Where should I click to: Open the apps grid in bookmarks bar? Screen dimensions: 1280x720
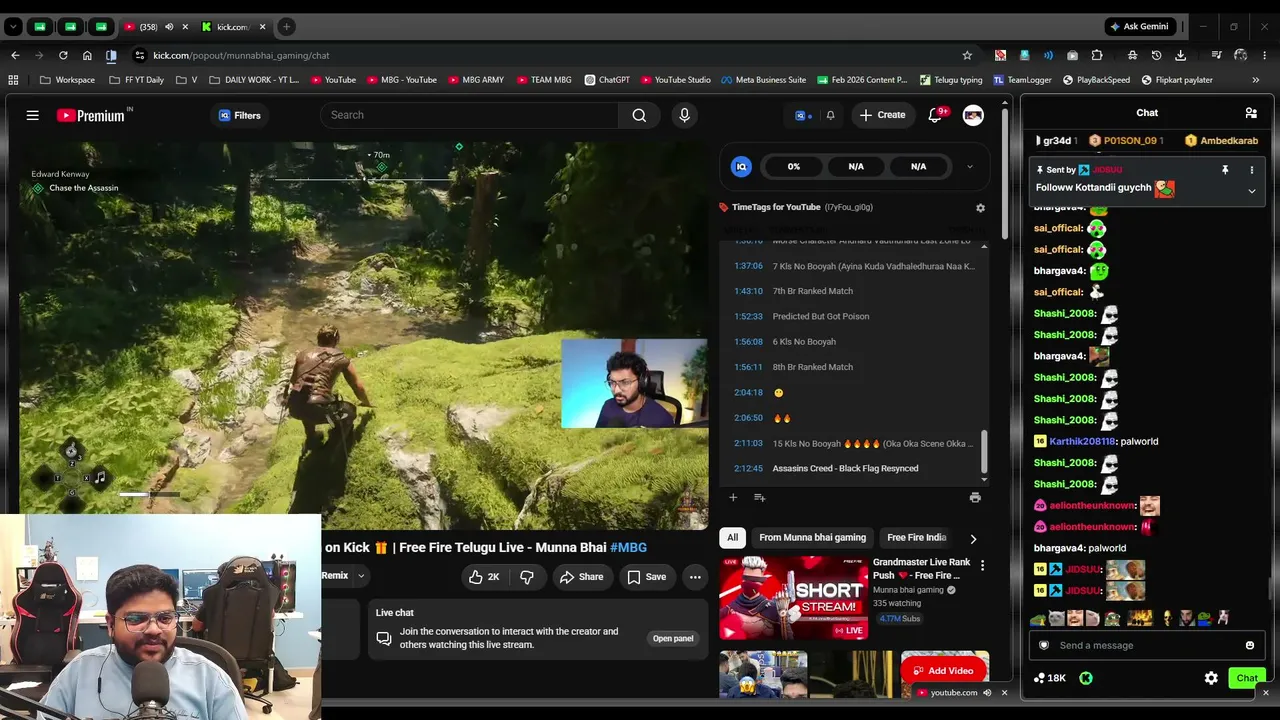(13, 80)
